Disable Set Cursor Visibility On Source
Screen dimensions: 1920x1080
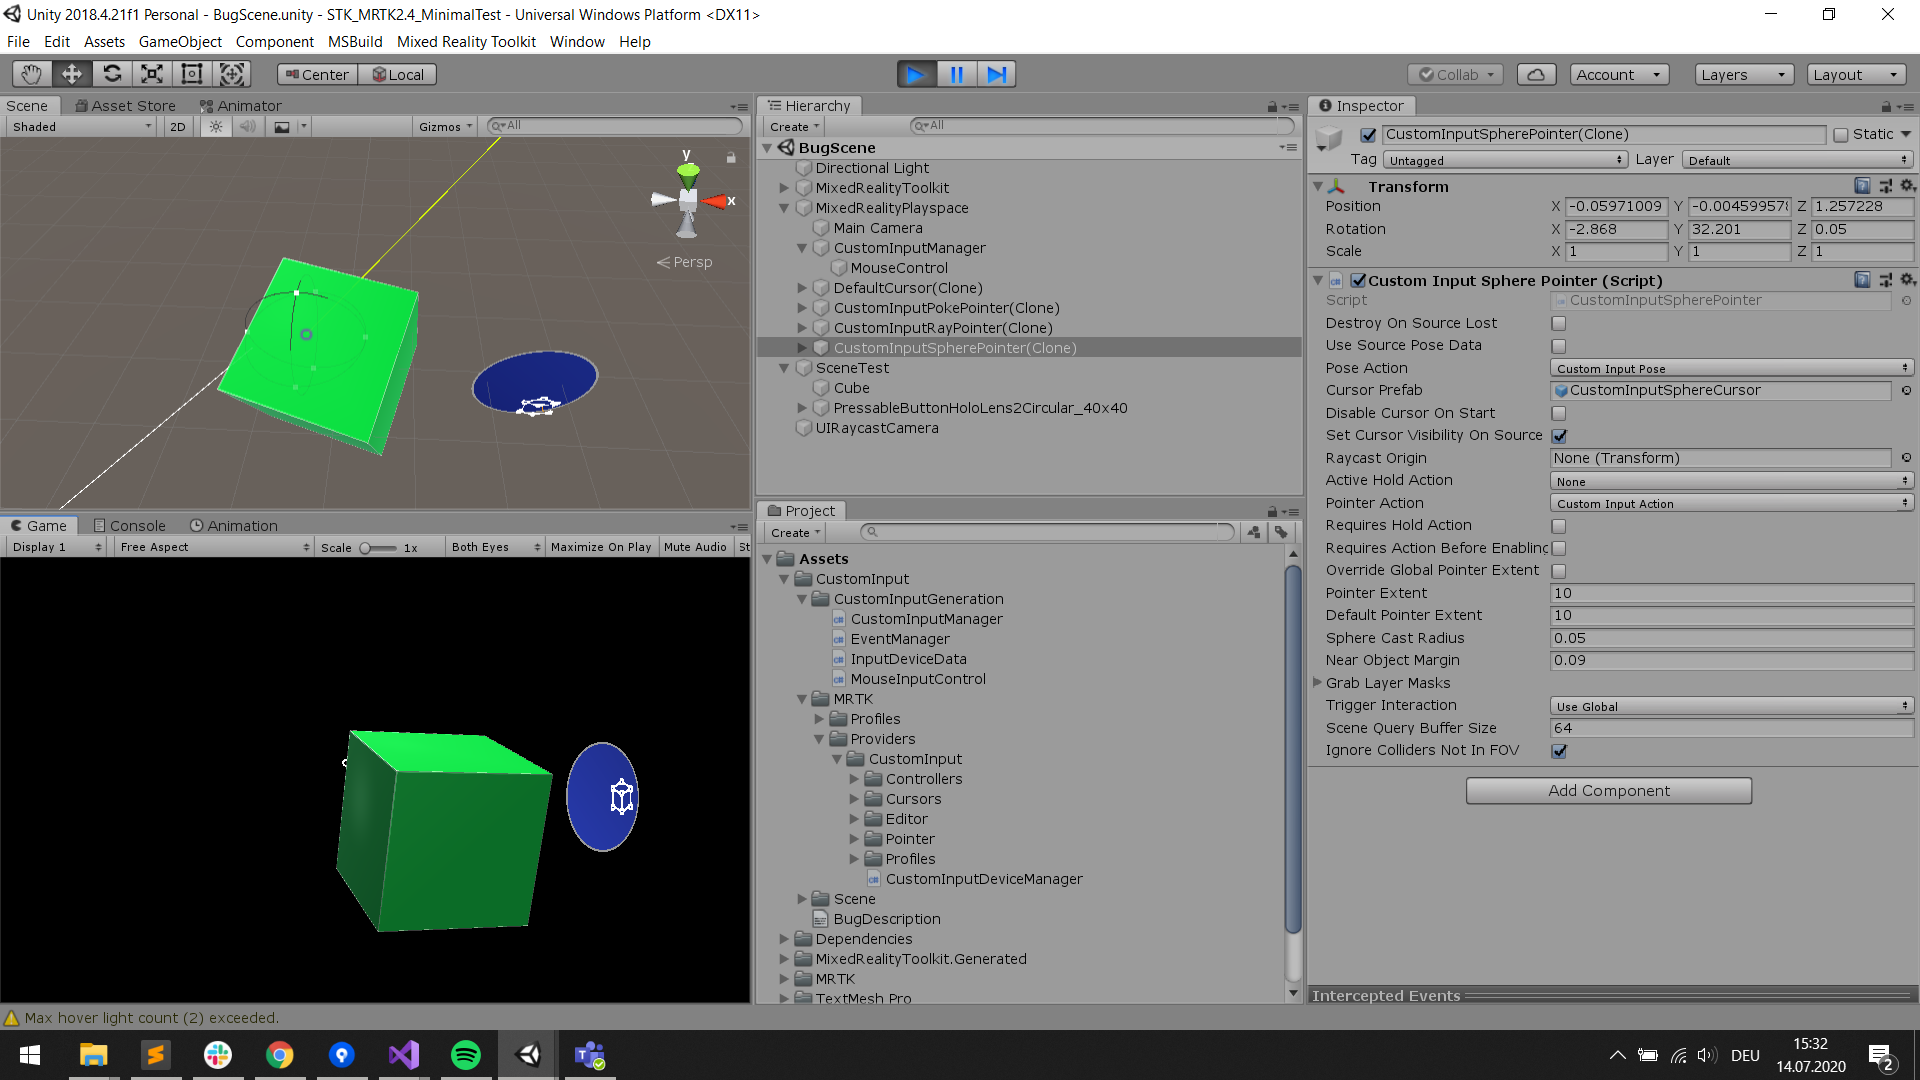coord(1558,435)
